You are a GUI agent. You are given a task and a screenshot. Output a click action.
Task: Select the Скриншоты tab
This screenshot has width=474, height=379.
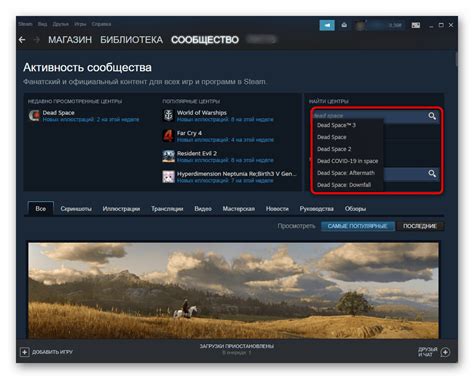(76, 209)
